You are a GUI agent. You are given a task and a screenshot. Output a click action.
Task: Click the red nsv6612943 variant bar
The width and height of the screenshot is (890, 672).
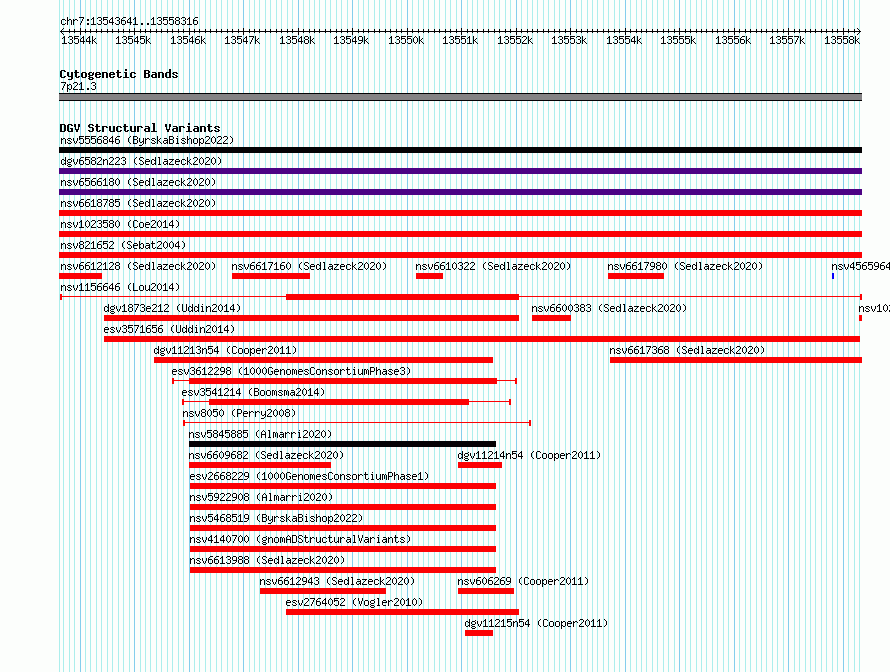322,591
